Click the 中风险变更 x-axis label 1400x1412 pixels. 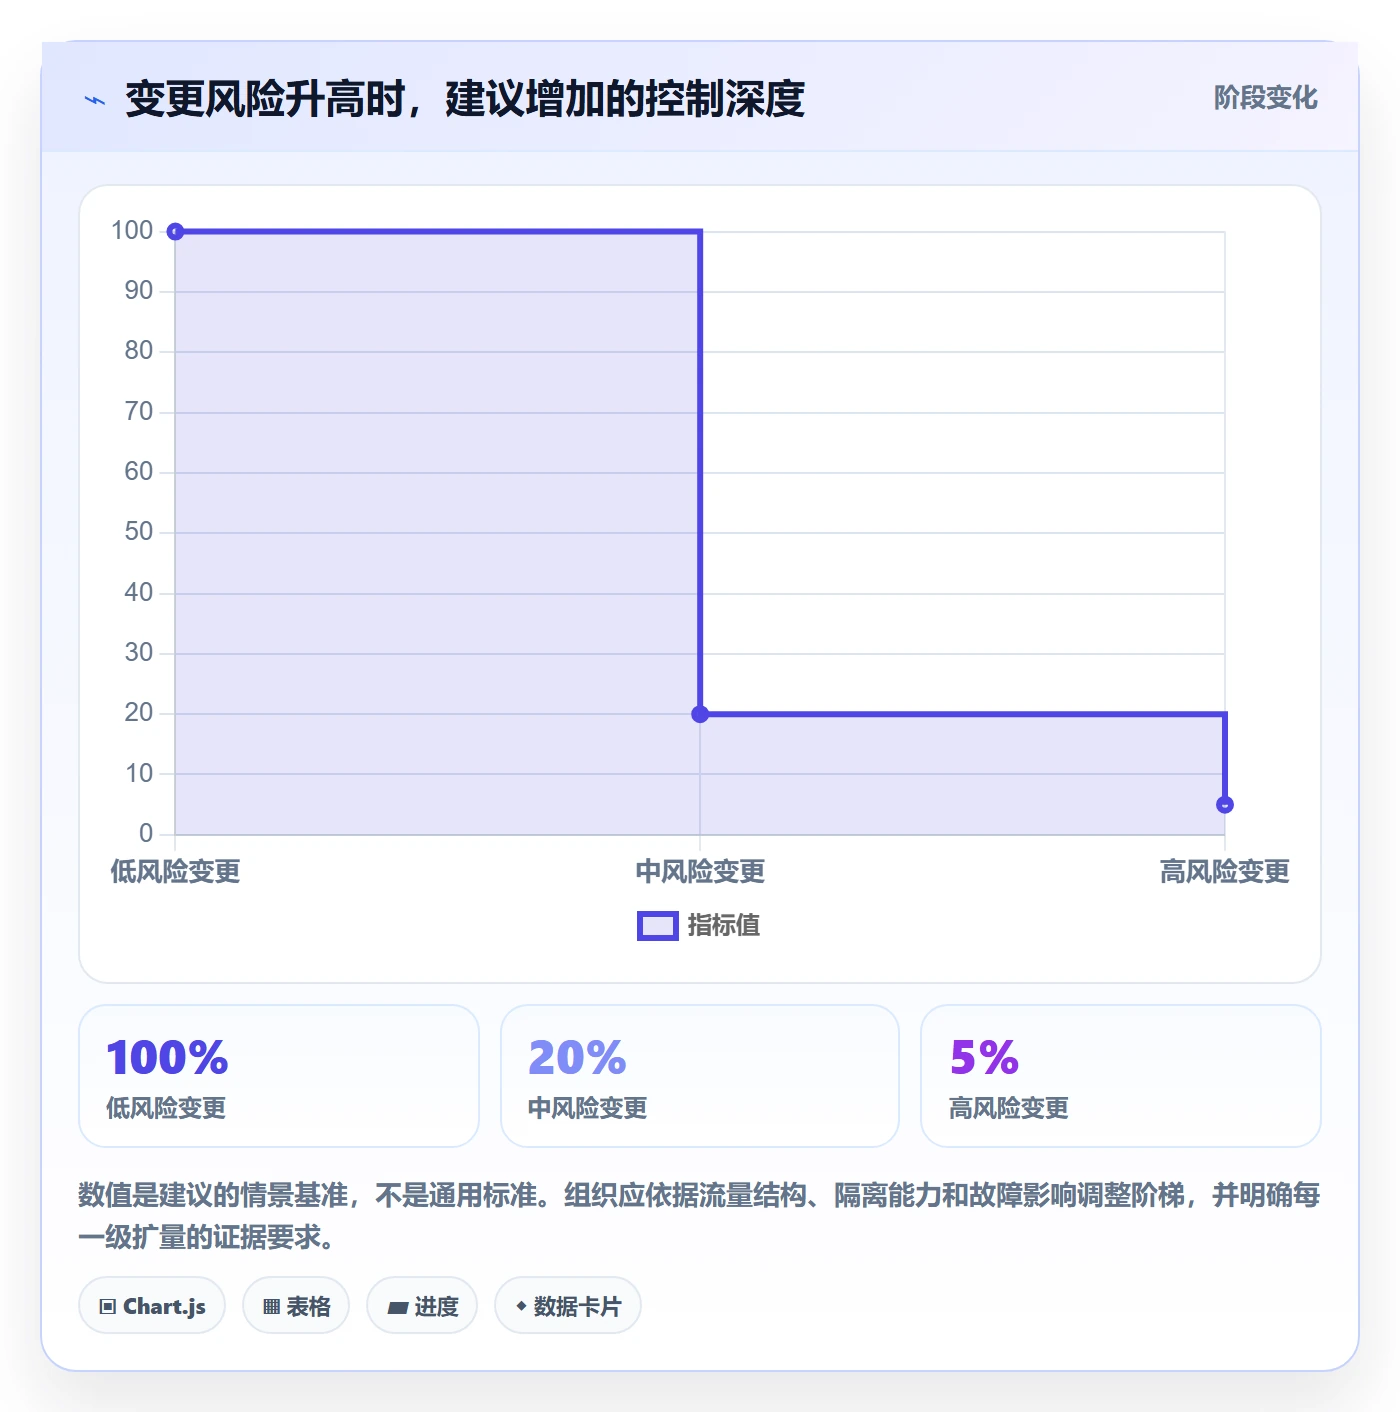(x=700, y=872)
